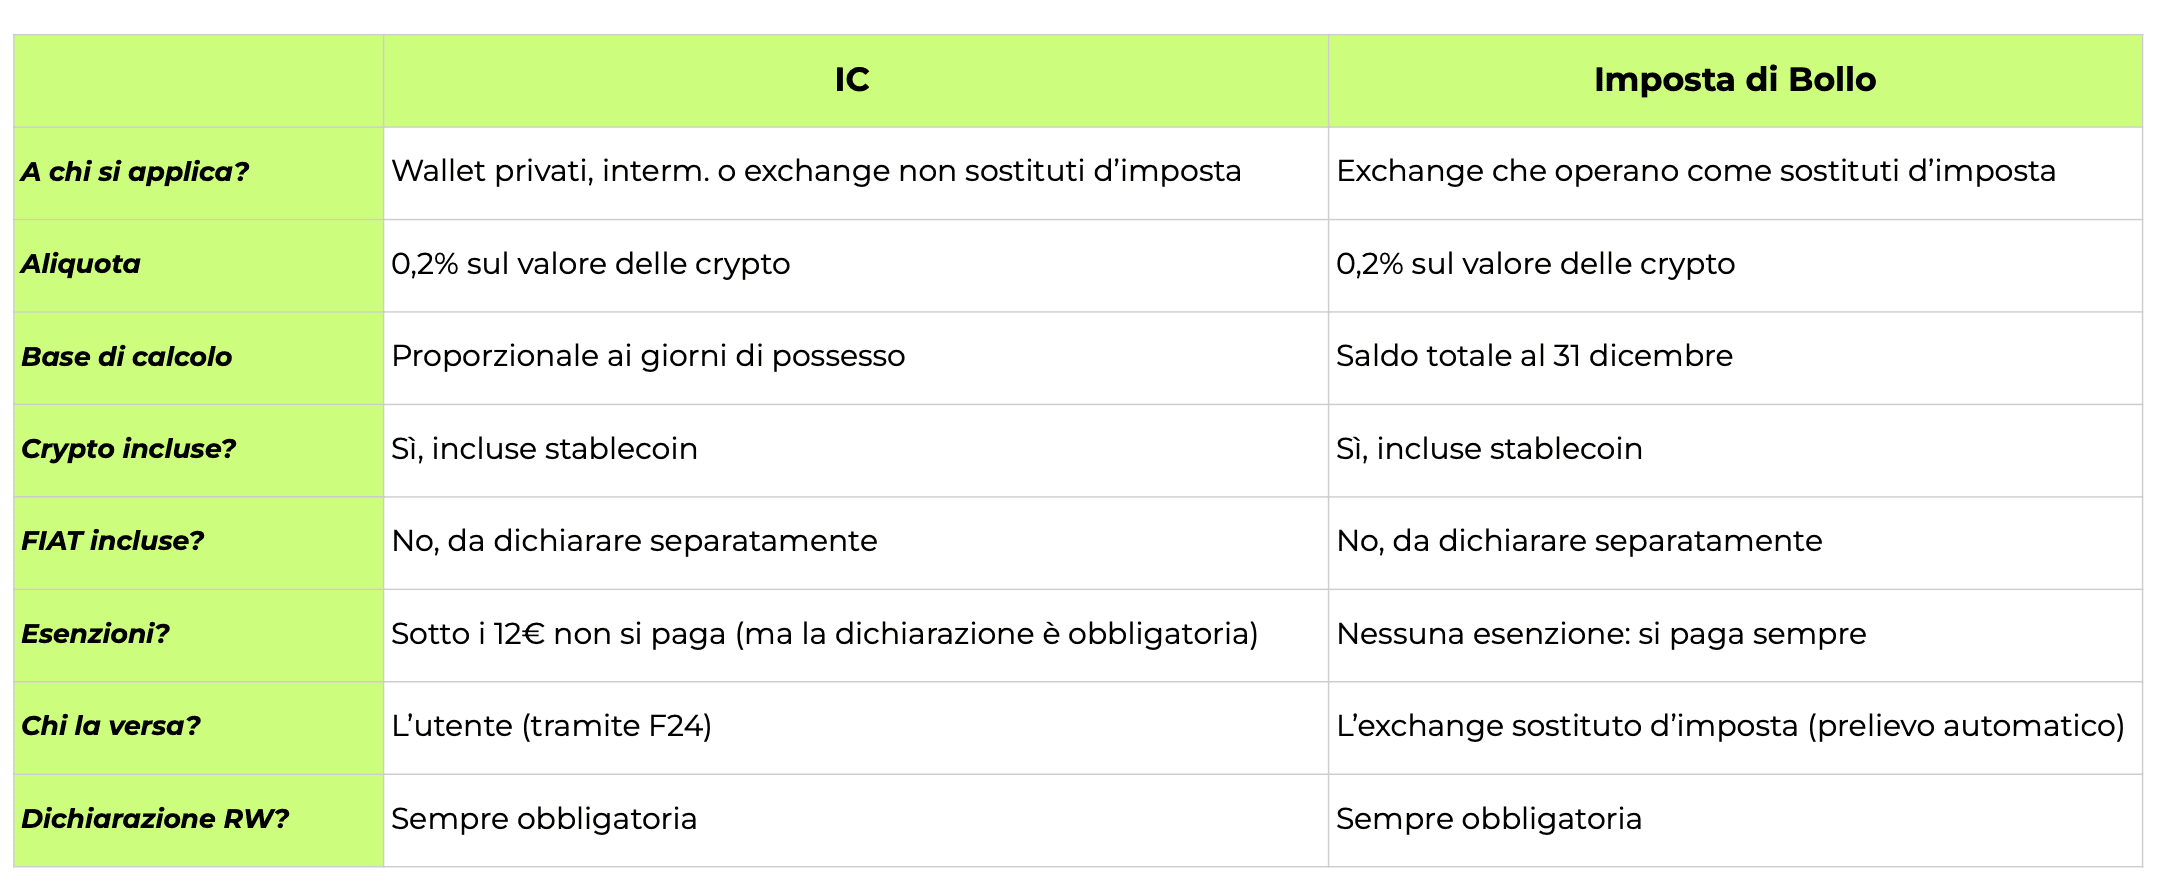Viewport: 2158px width, 896px height.
Task: Select the 'Saldo totale al 31 dicembre' cell
Action: [x=1534, y=356]
